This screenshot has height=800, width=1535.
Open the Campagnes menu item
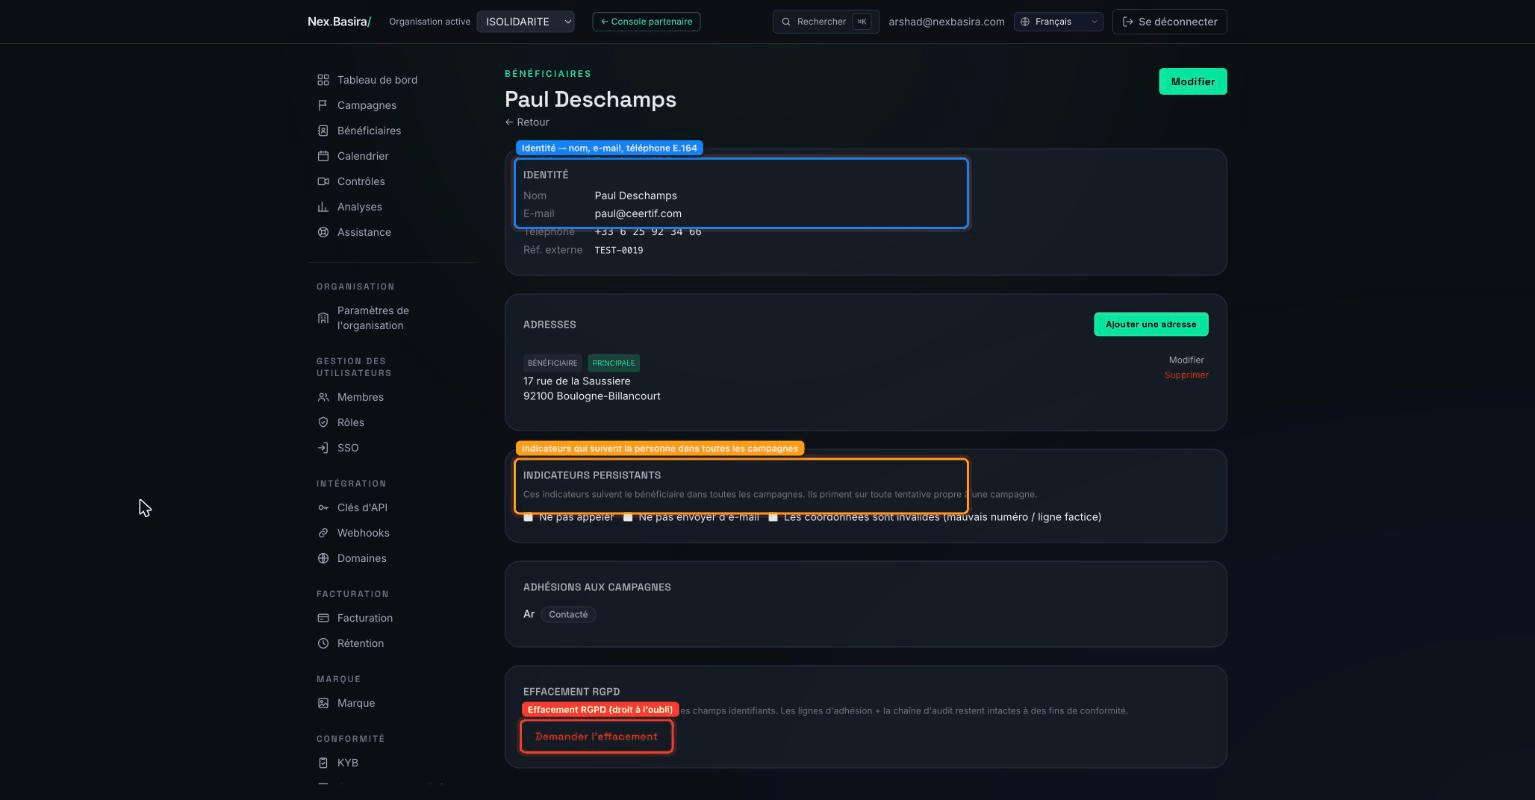[367, 105]
